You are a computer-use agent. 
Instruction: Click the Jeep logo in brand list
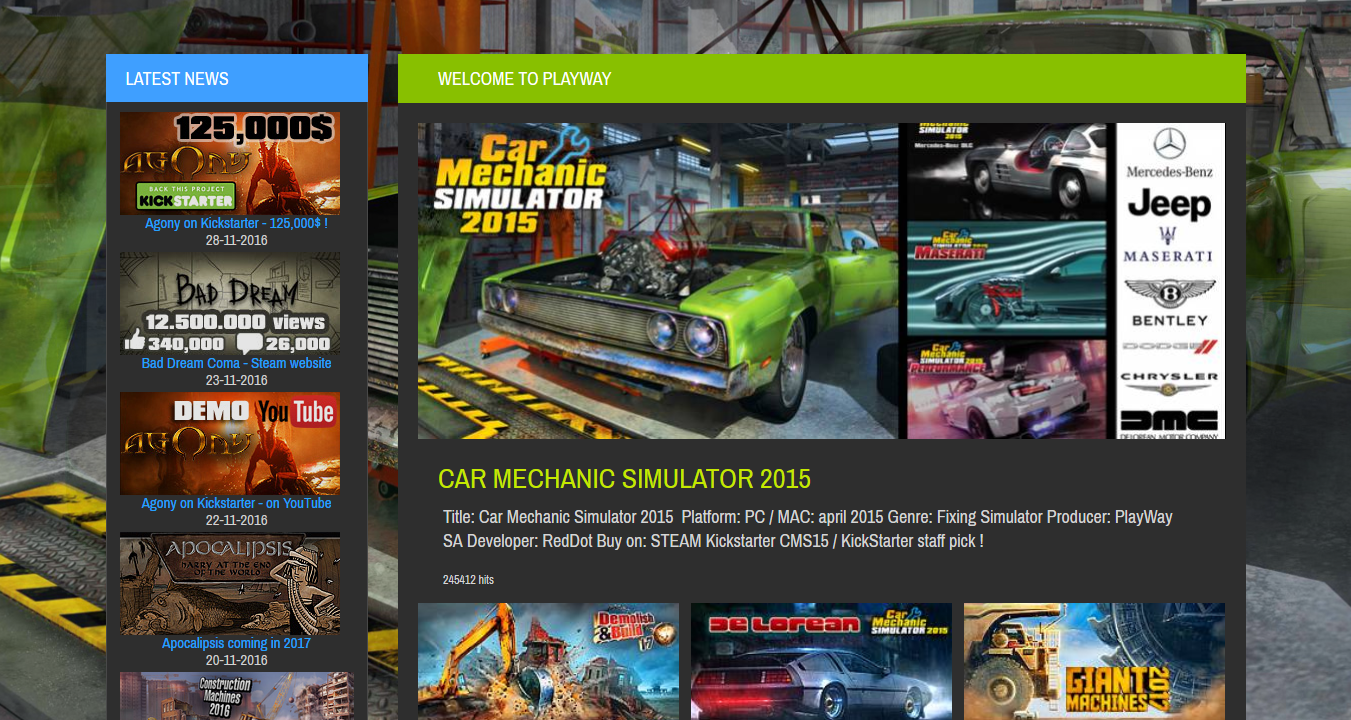pos(1169,205)
